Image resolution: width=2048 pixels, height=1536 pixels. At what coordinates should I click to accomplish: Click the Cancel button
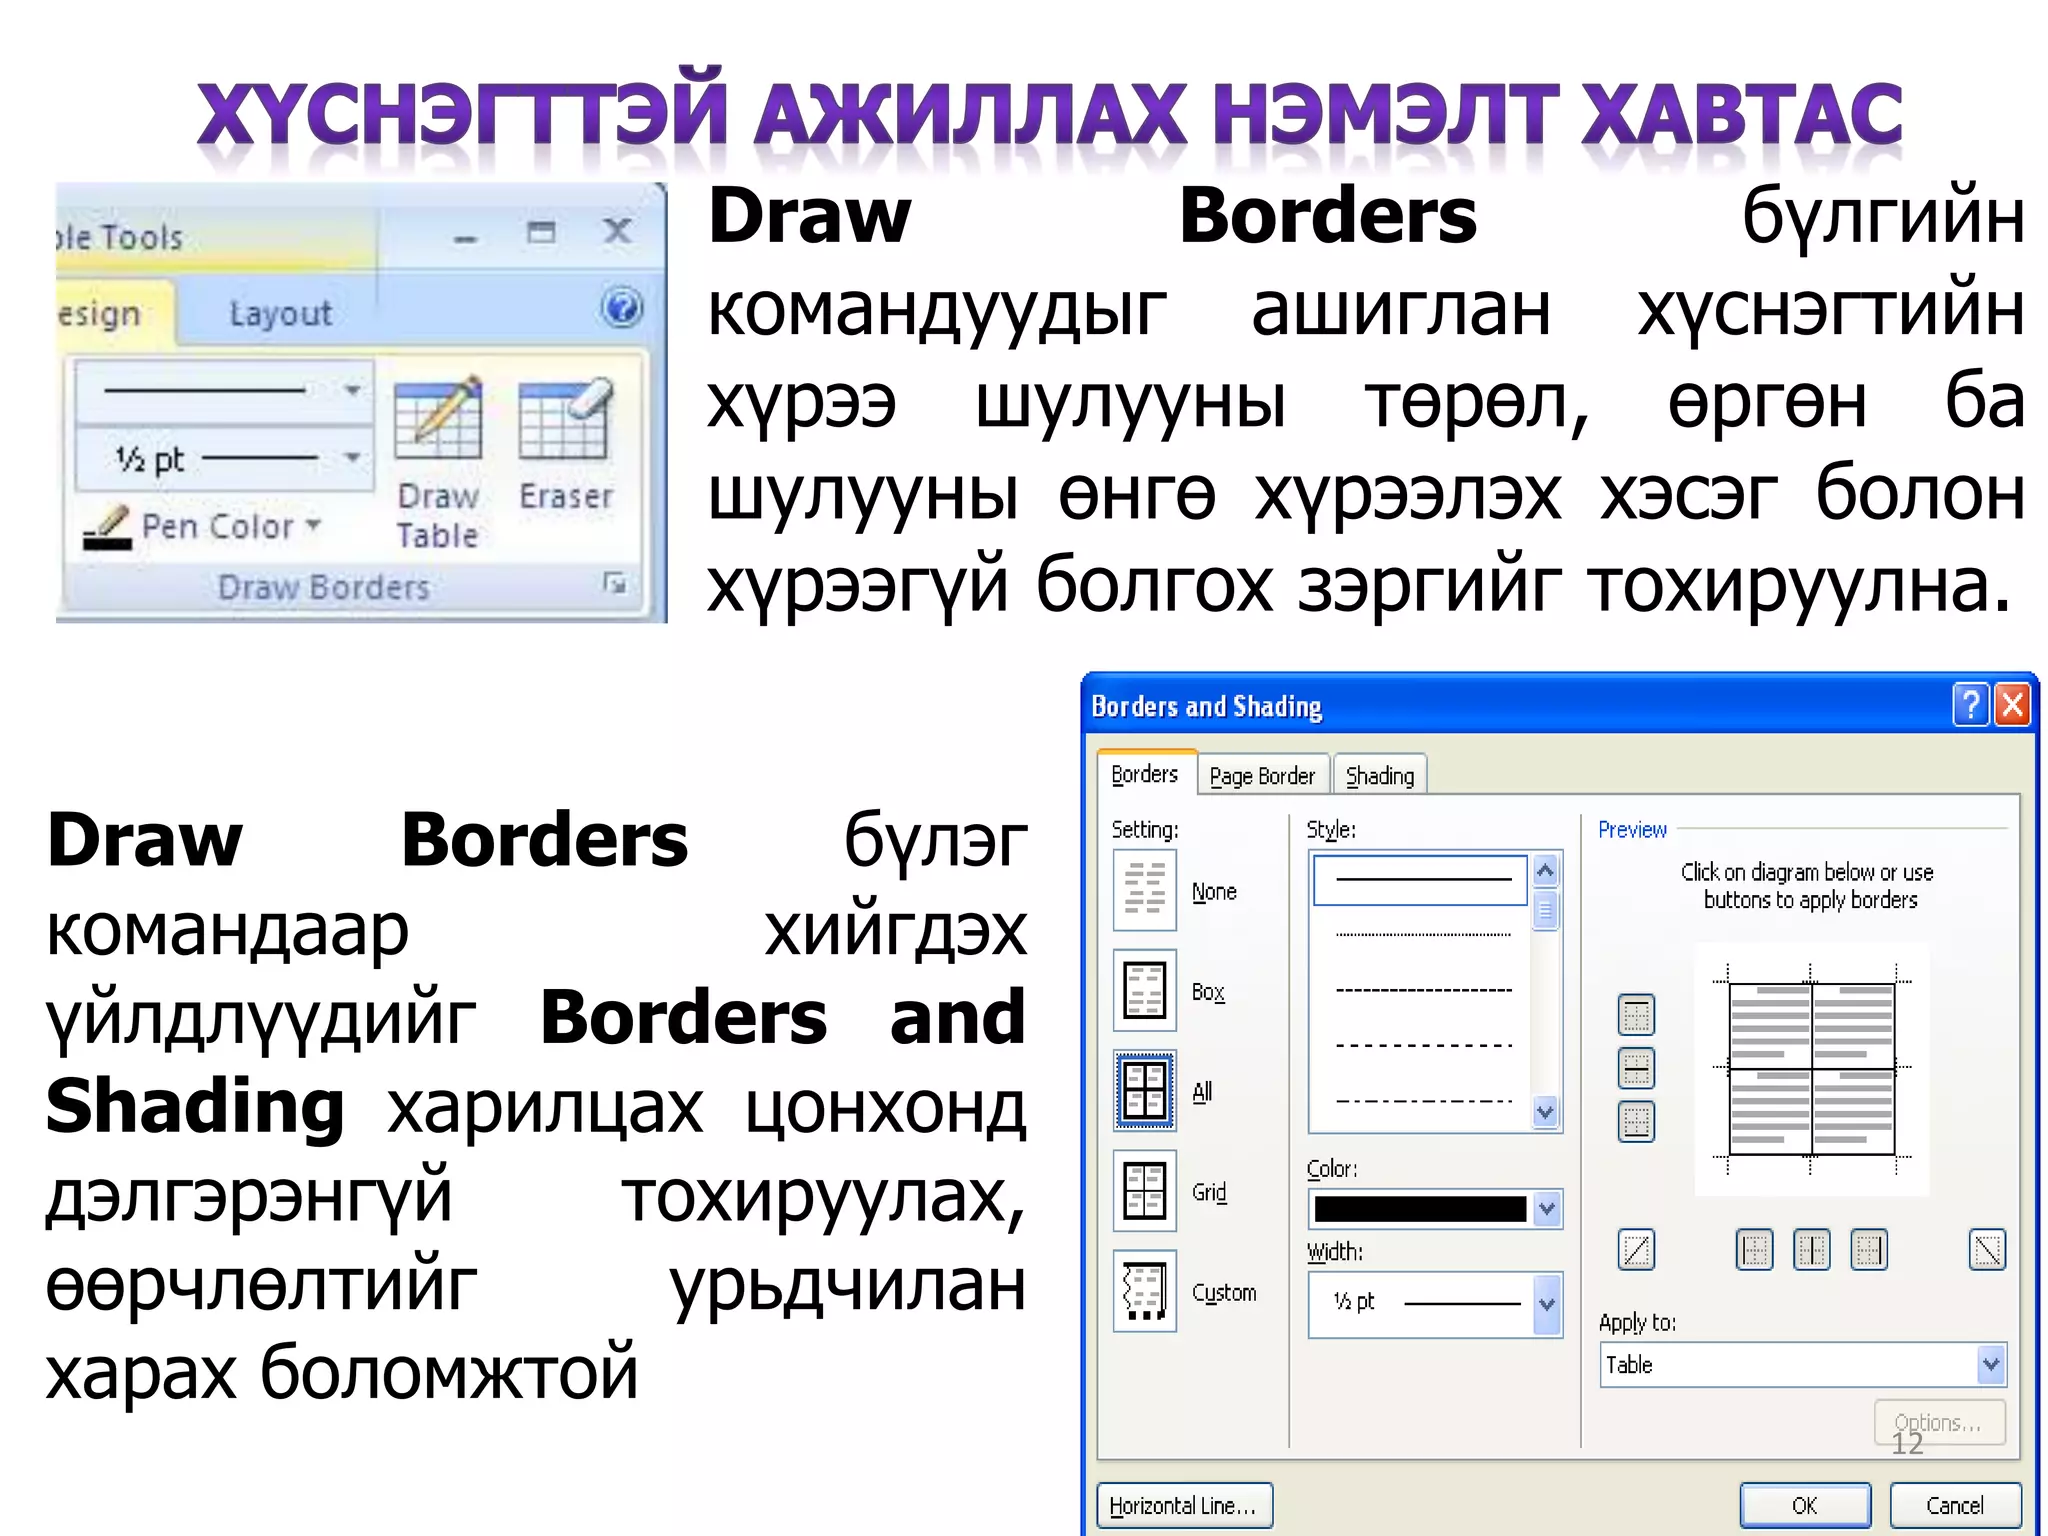tap(1955, 1506)
